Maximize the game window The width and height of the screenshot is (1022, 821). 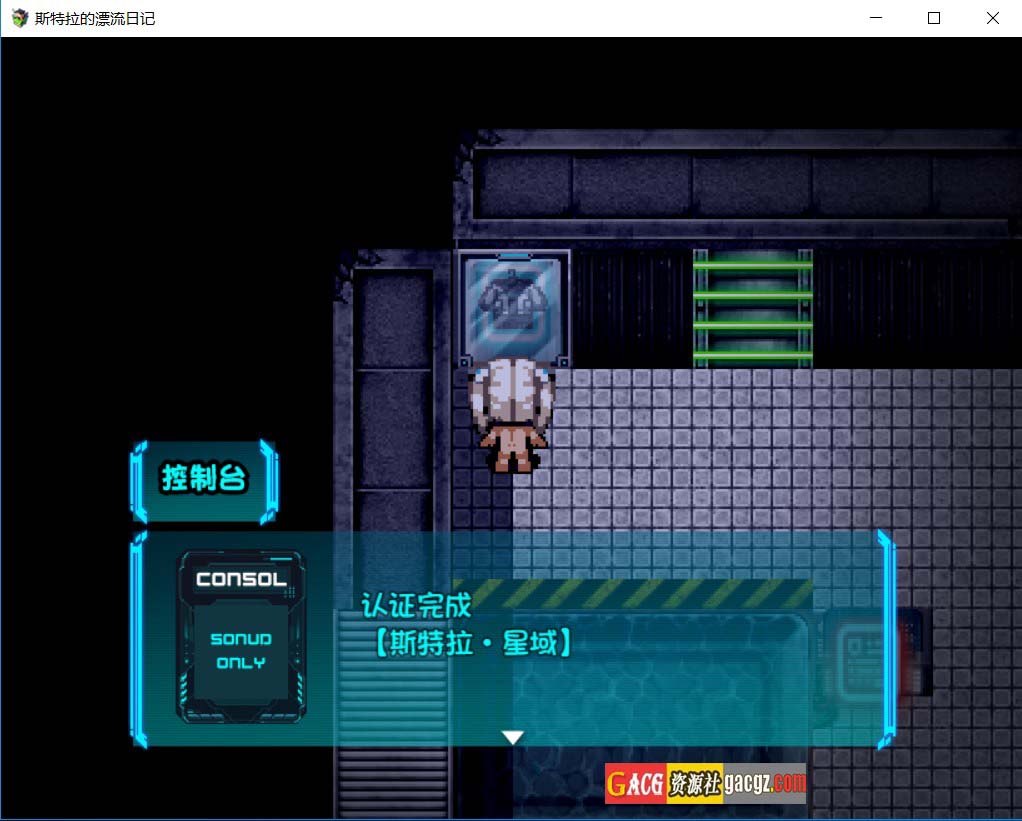coord(934,18)
